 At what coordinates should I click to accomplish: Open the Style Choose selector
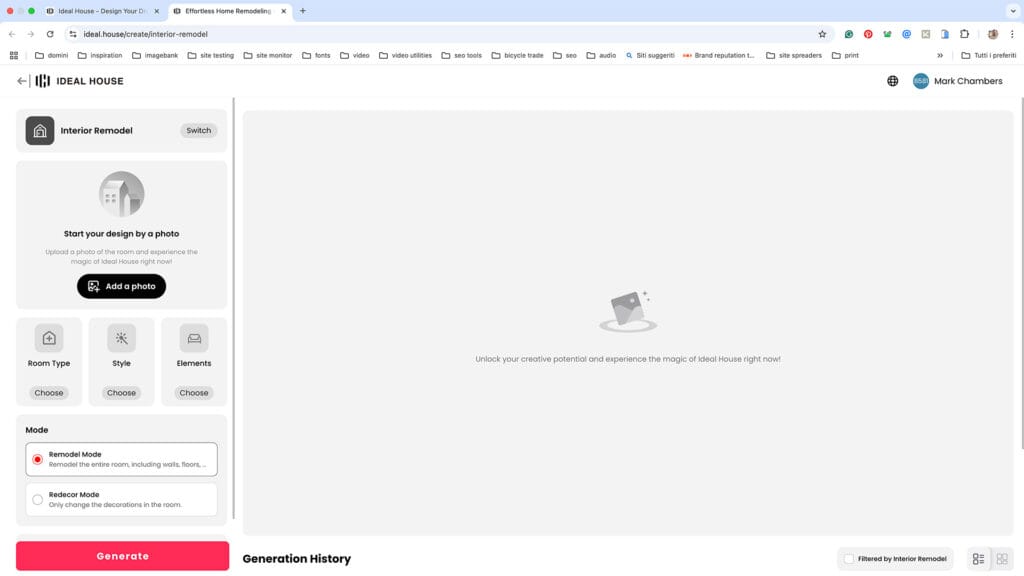coord(121,393)
